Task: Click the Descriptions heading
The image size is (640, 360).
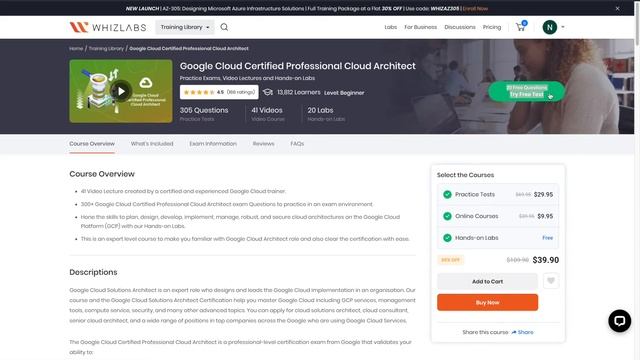Action: [93, 272]
